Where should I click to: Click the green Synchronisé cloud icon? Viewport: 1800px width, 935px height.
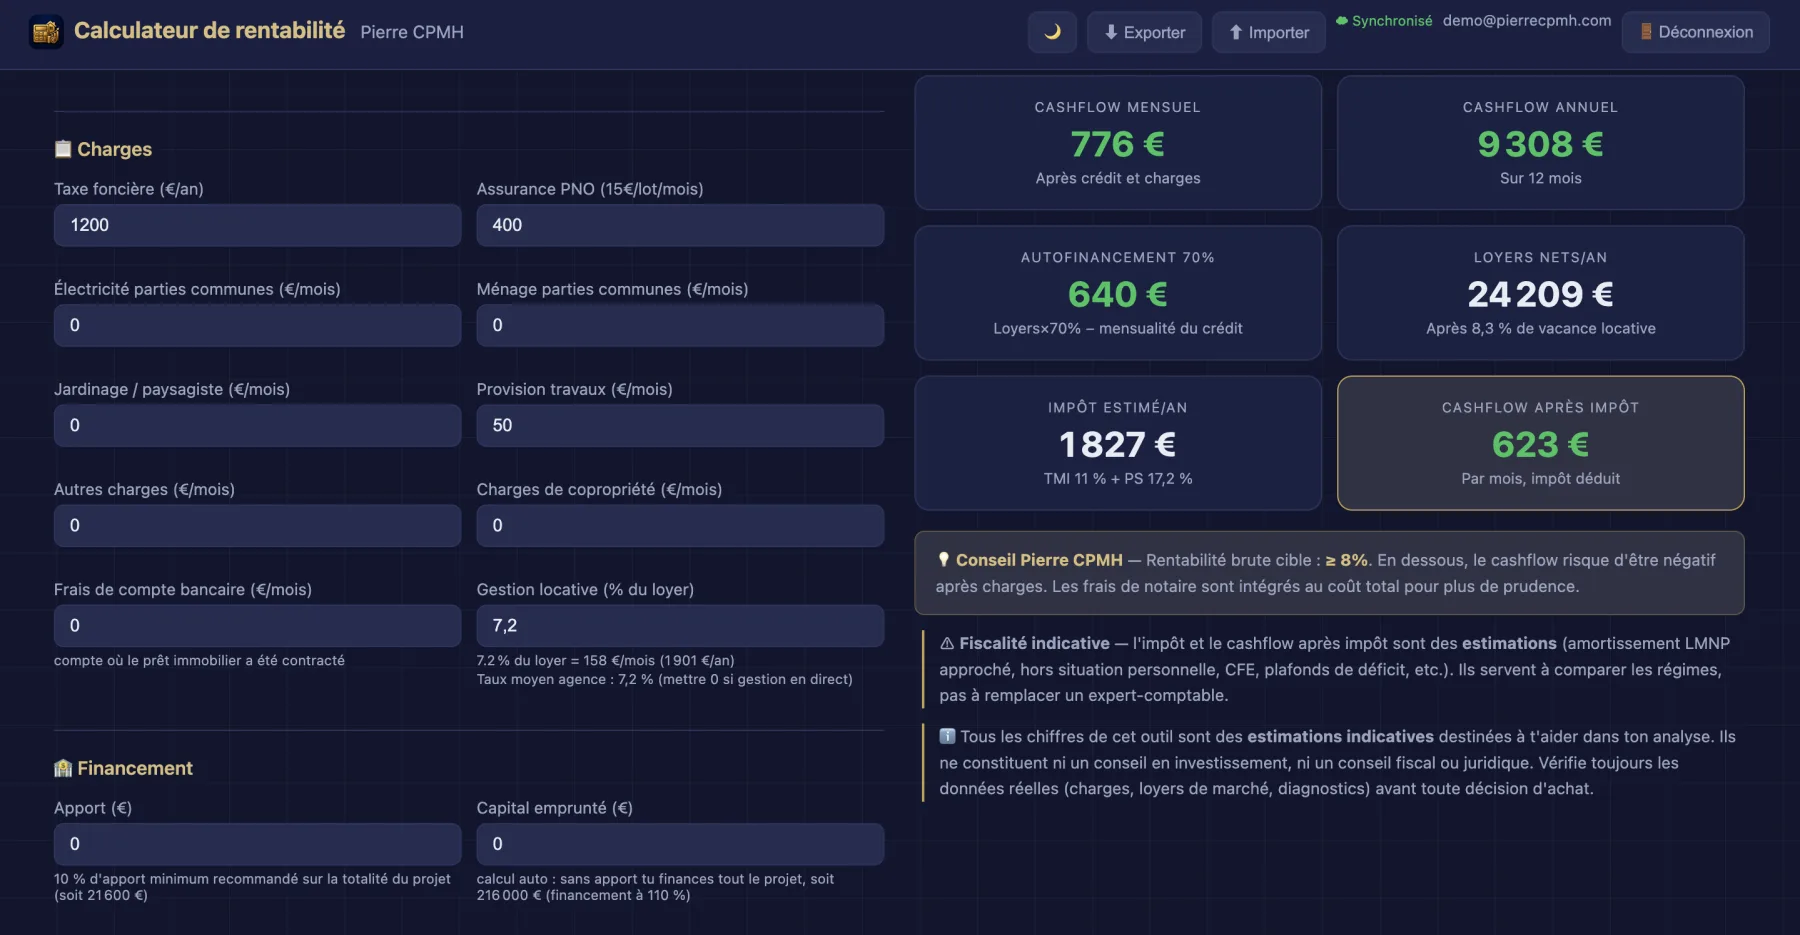(1342, 20)
